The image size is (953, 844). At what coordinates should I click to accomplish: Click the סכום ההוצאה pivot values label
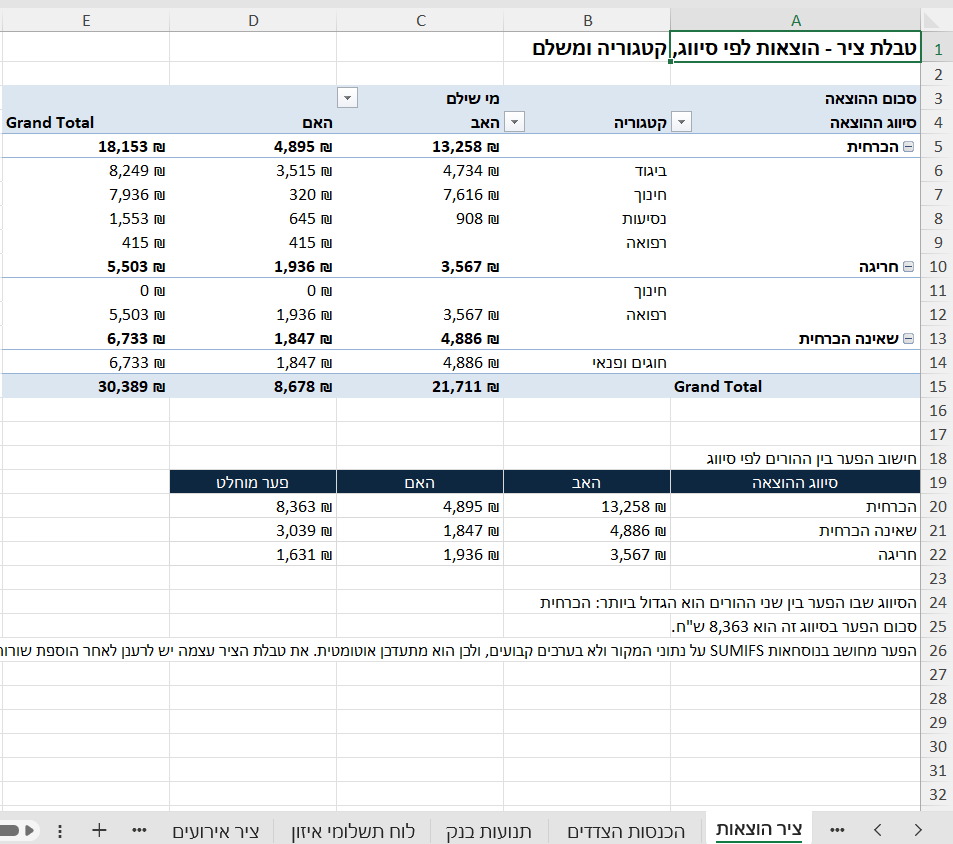(x=795, y=98)
